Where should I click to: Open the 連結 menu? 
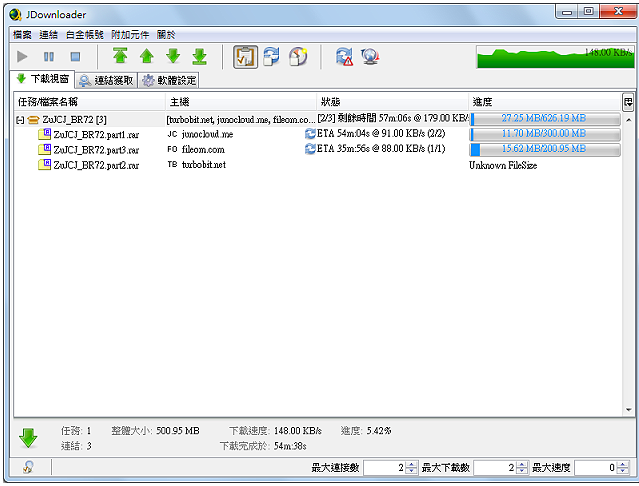coord(48,35)
